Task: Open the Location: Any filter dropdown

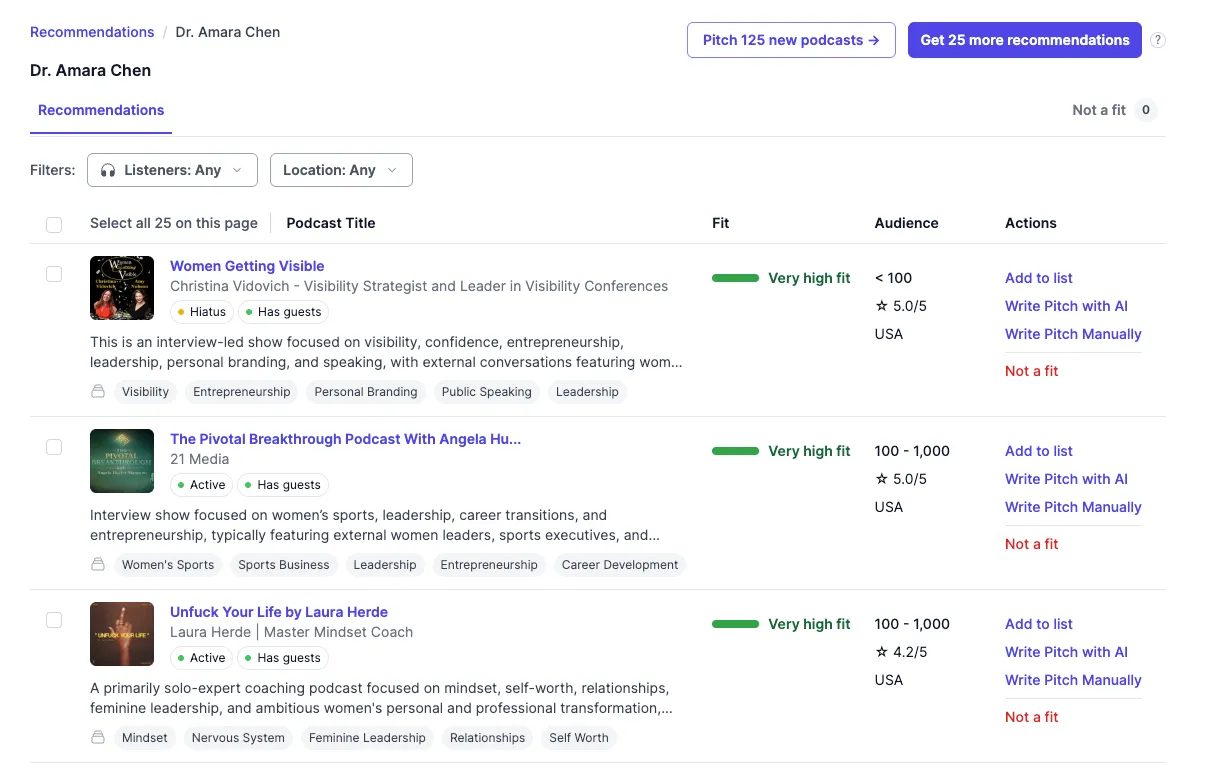Action: tap(341, 170)
